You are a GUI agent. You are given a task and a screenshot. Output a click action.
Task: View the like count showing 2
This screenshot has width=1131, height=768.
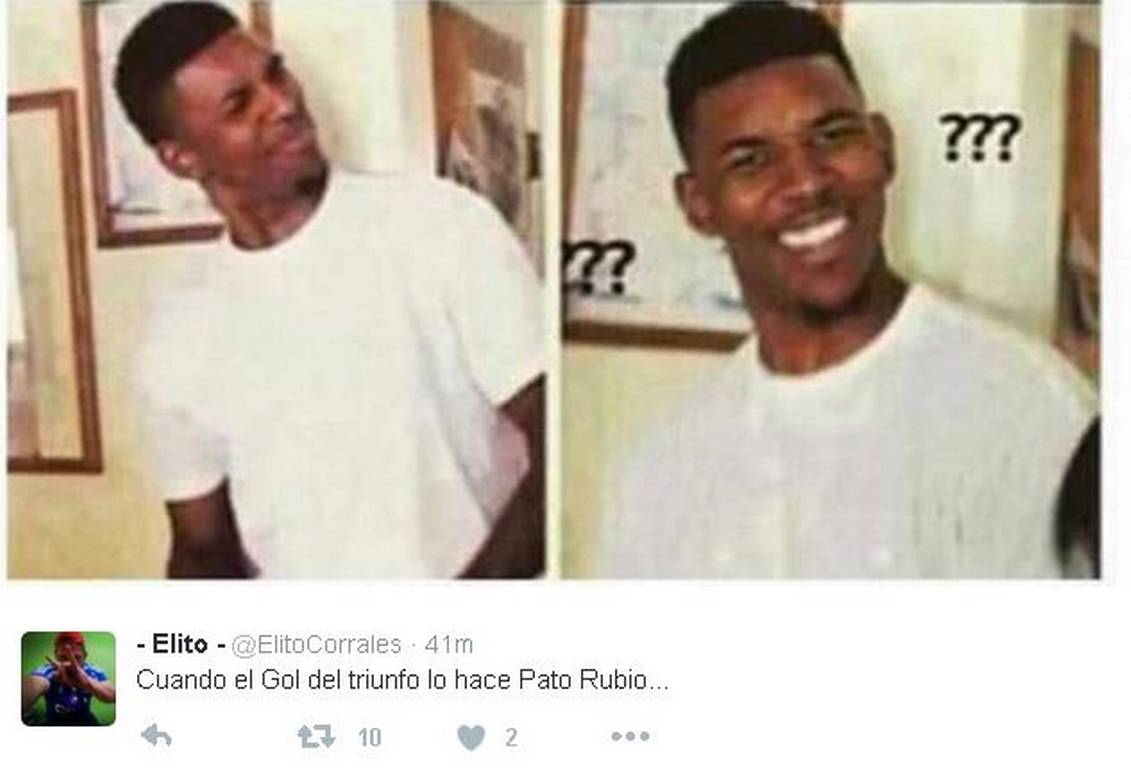pyautogui.click(x=511, y=737)
